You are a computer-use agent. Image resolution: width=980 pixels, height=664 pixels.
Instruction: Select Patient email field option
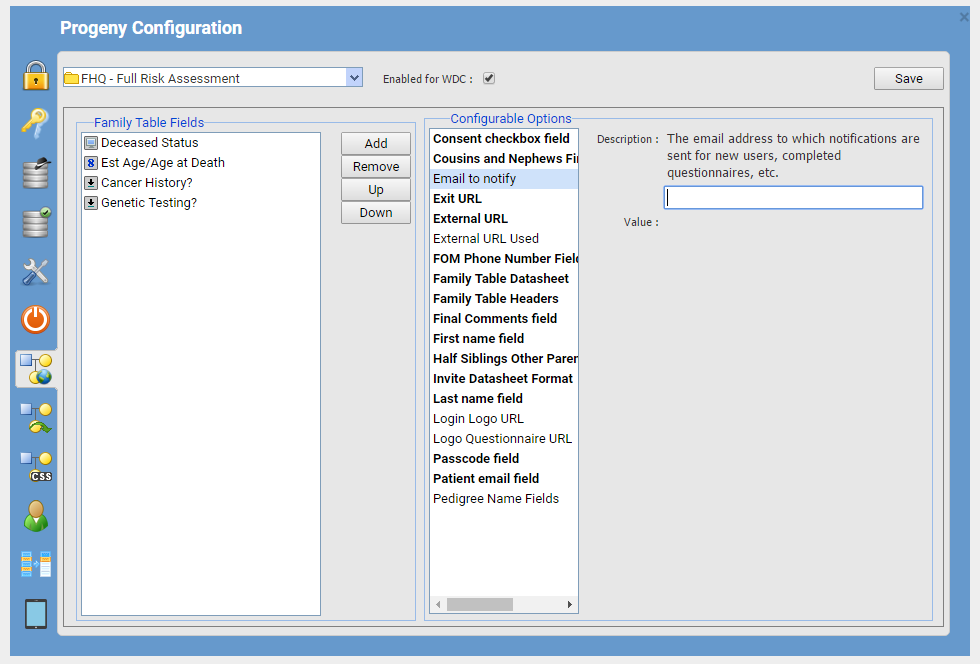point(504,479)
